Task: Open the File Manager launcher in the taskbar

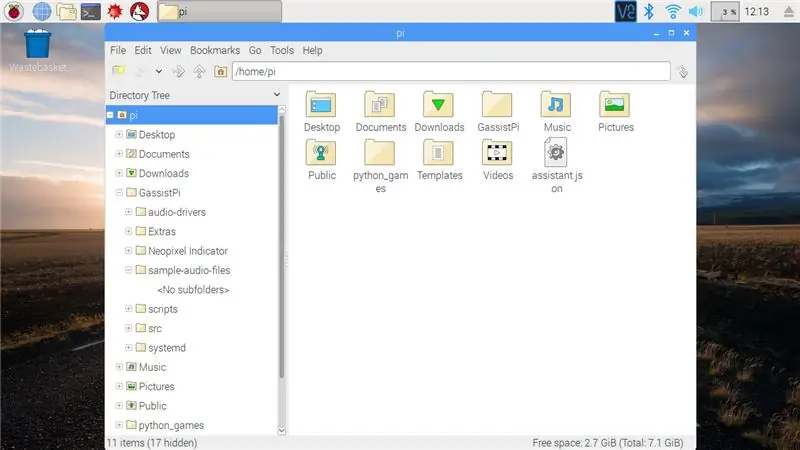Action: click(x=66, y=11)
